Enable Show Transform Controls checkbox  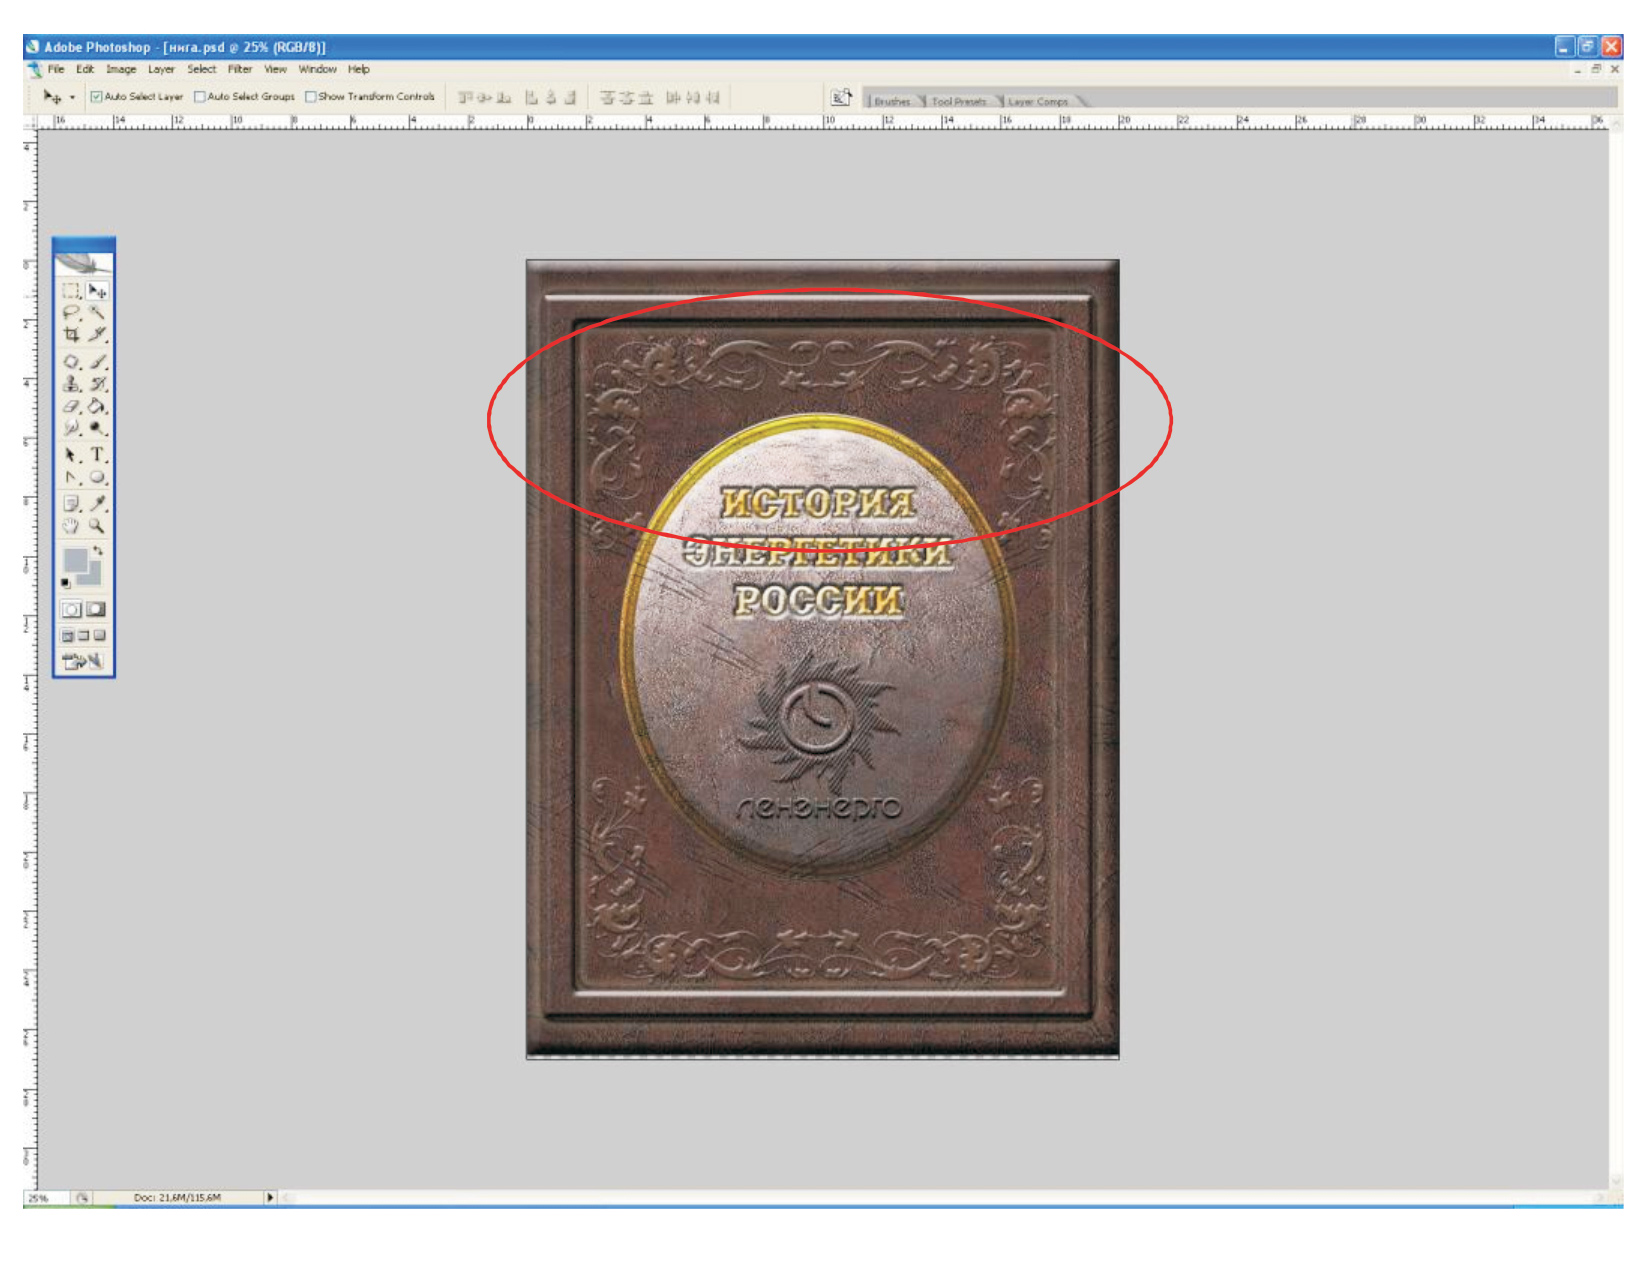pyautogui.click(x=311, y=97)
